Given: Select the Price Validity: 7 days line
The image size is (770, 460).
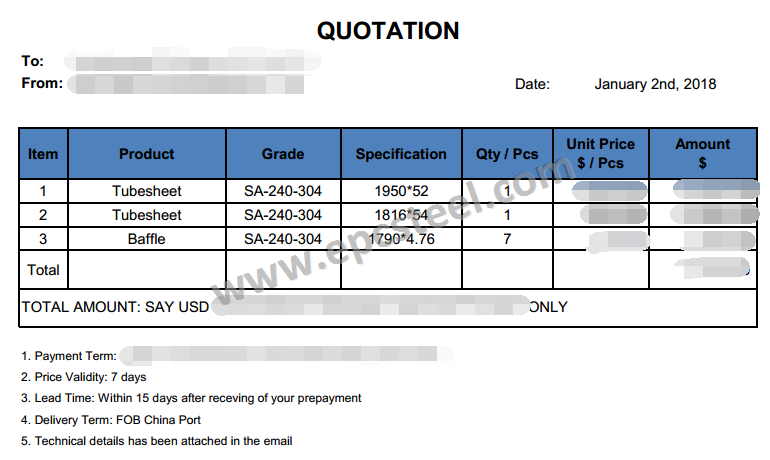Looking at the screenshot, I should pyautogui.click(x=83, y=377).
